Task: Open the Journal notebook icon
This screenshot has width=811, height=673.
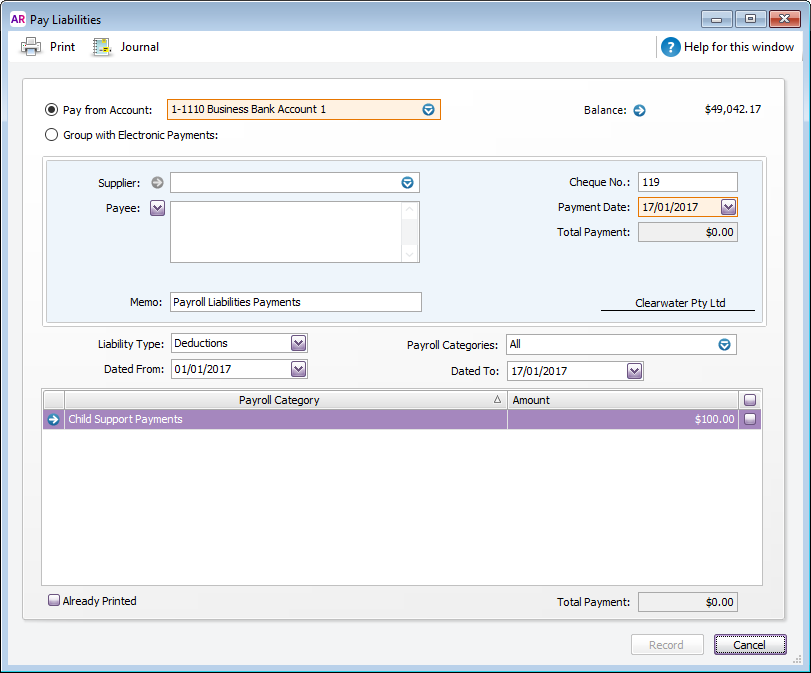Action: pyautogui.click(x=102, y=47)
